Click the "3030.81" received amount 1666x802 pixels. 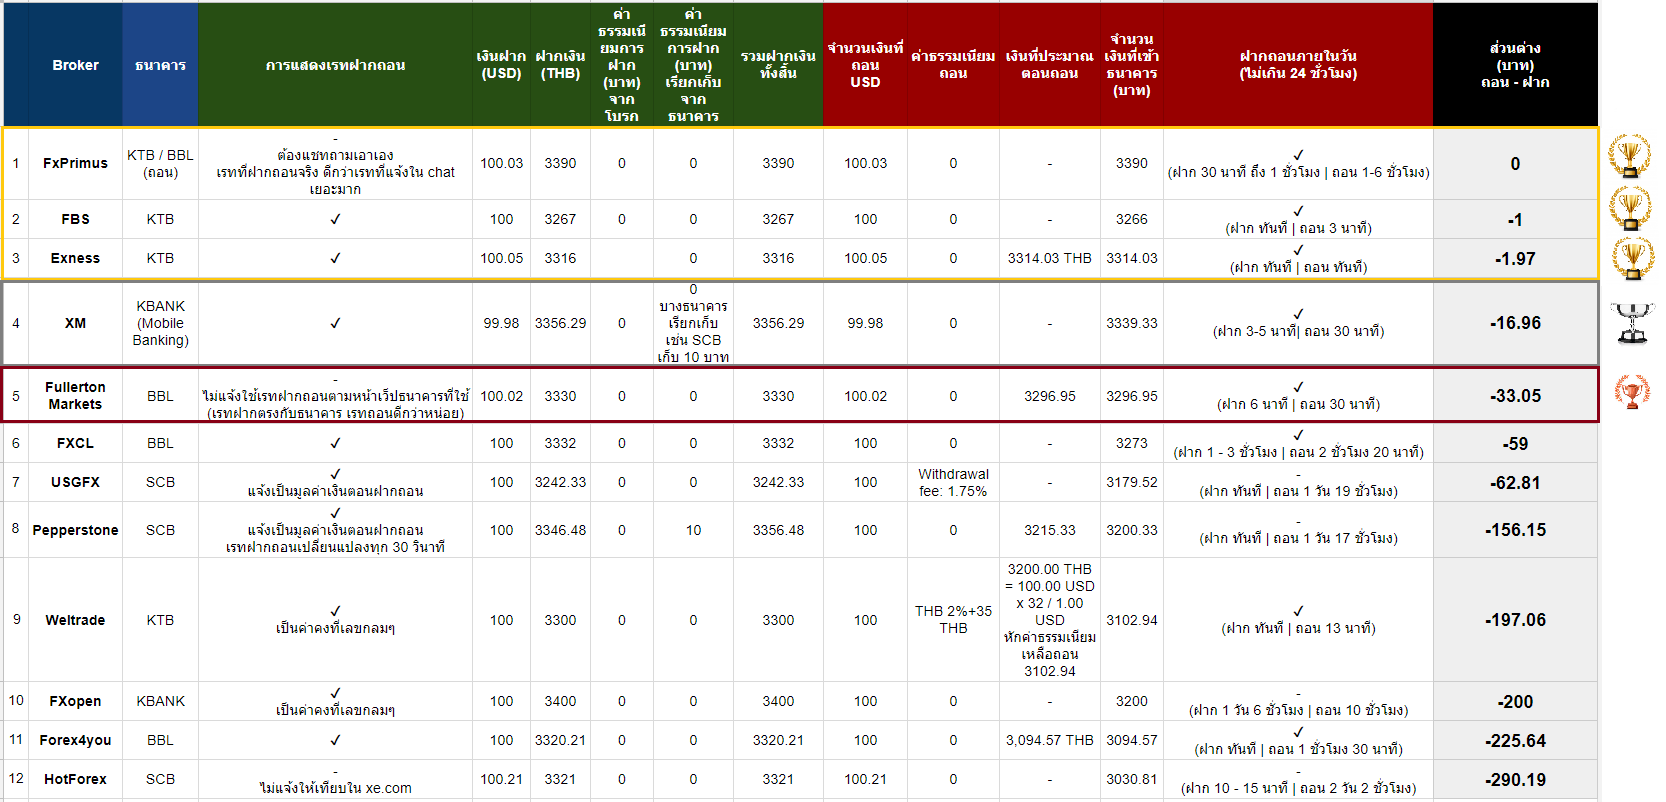pos(1131,779)
